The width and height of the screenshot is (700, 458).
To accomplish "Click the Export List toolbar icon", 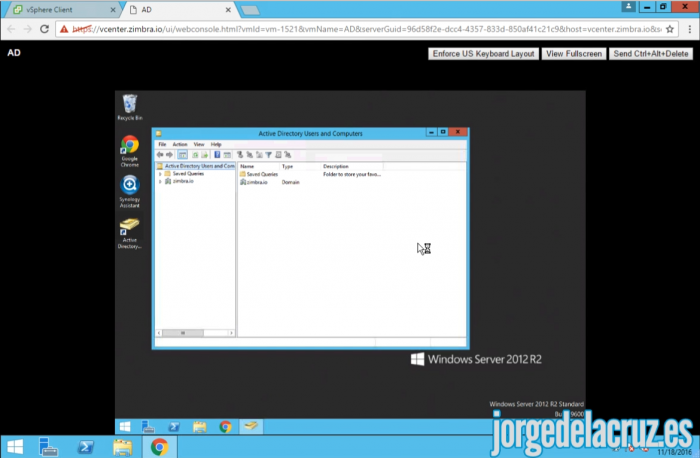I will [x=204, y=155].
